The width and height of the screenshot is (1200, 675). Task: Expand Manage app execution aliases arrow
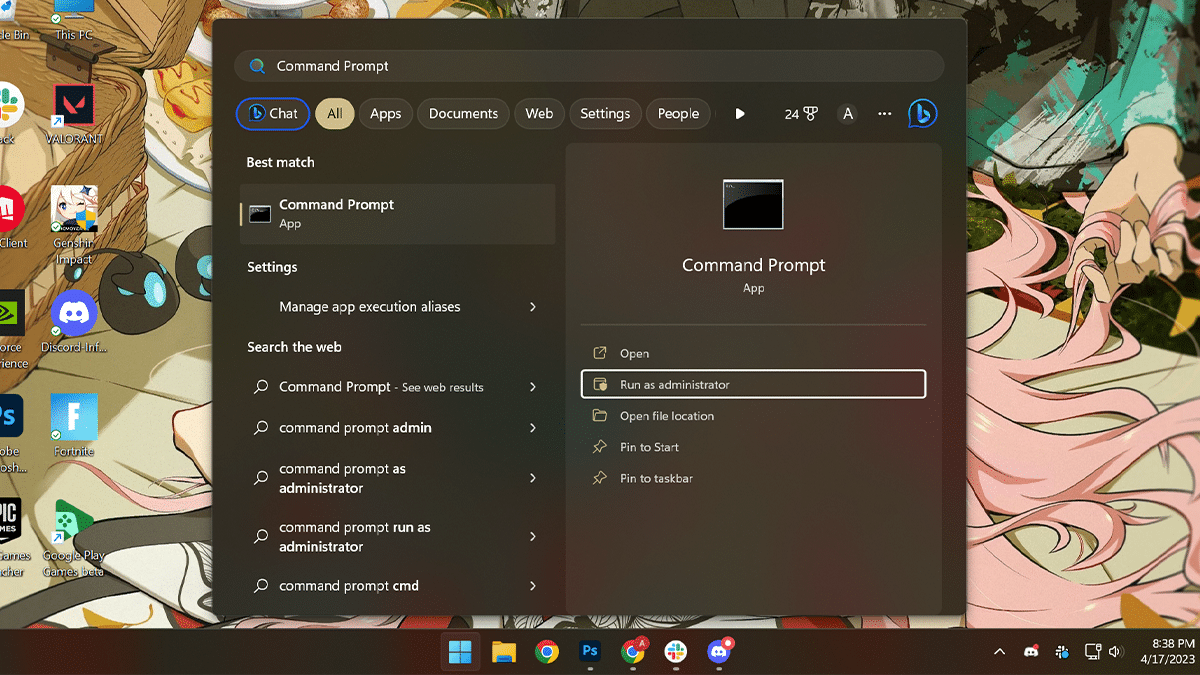[x=532, y=307]
